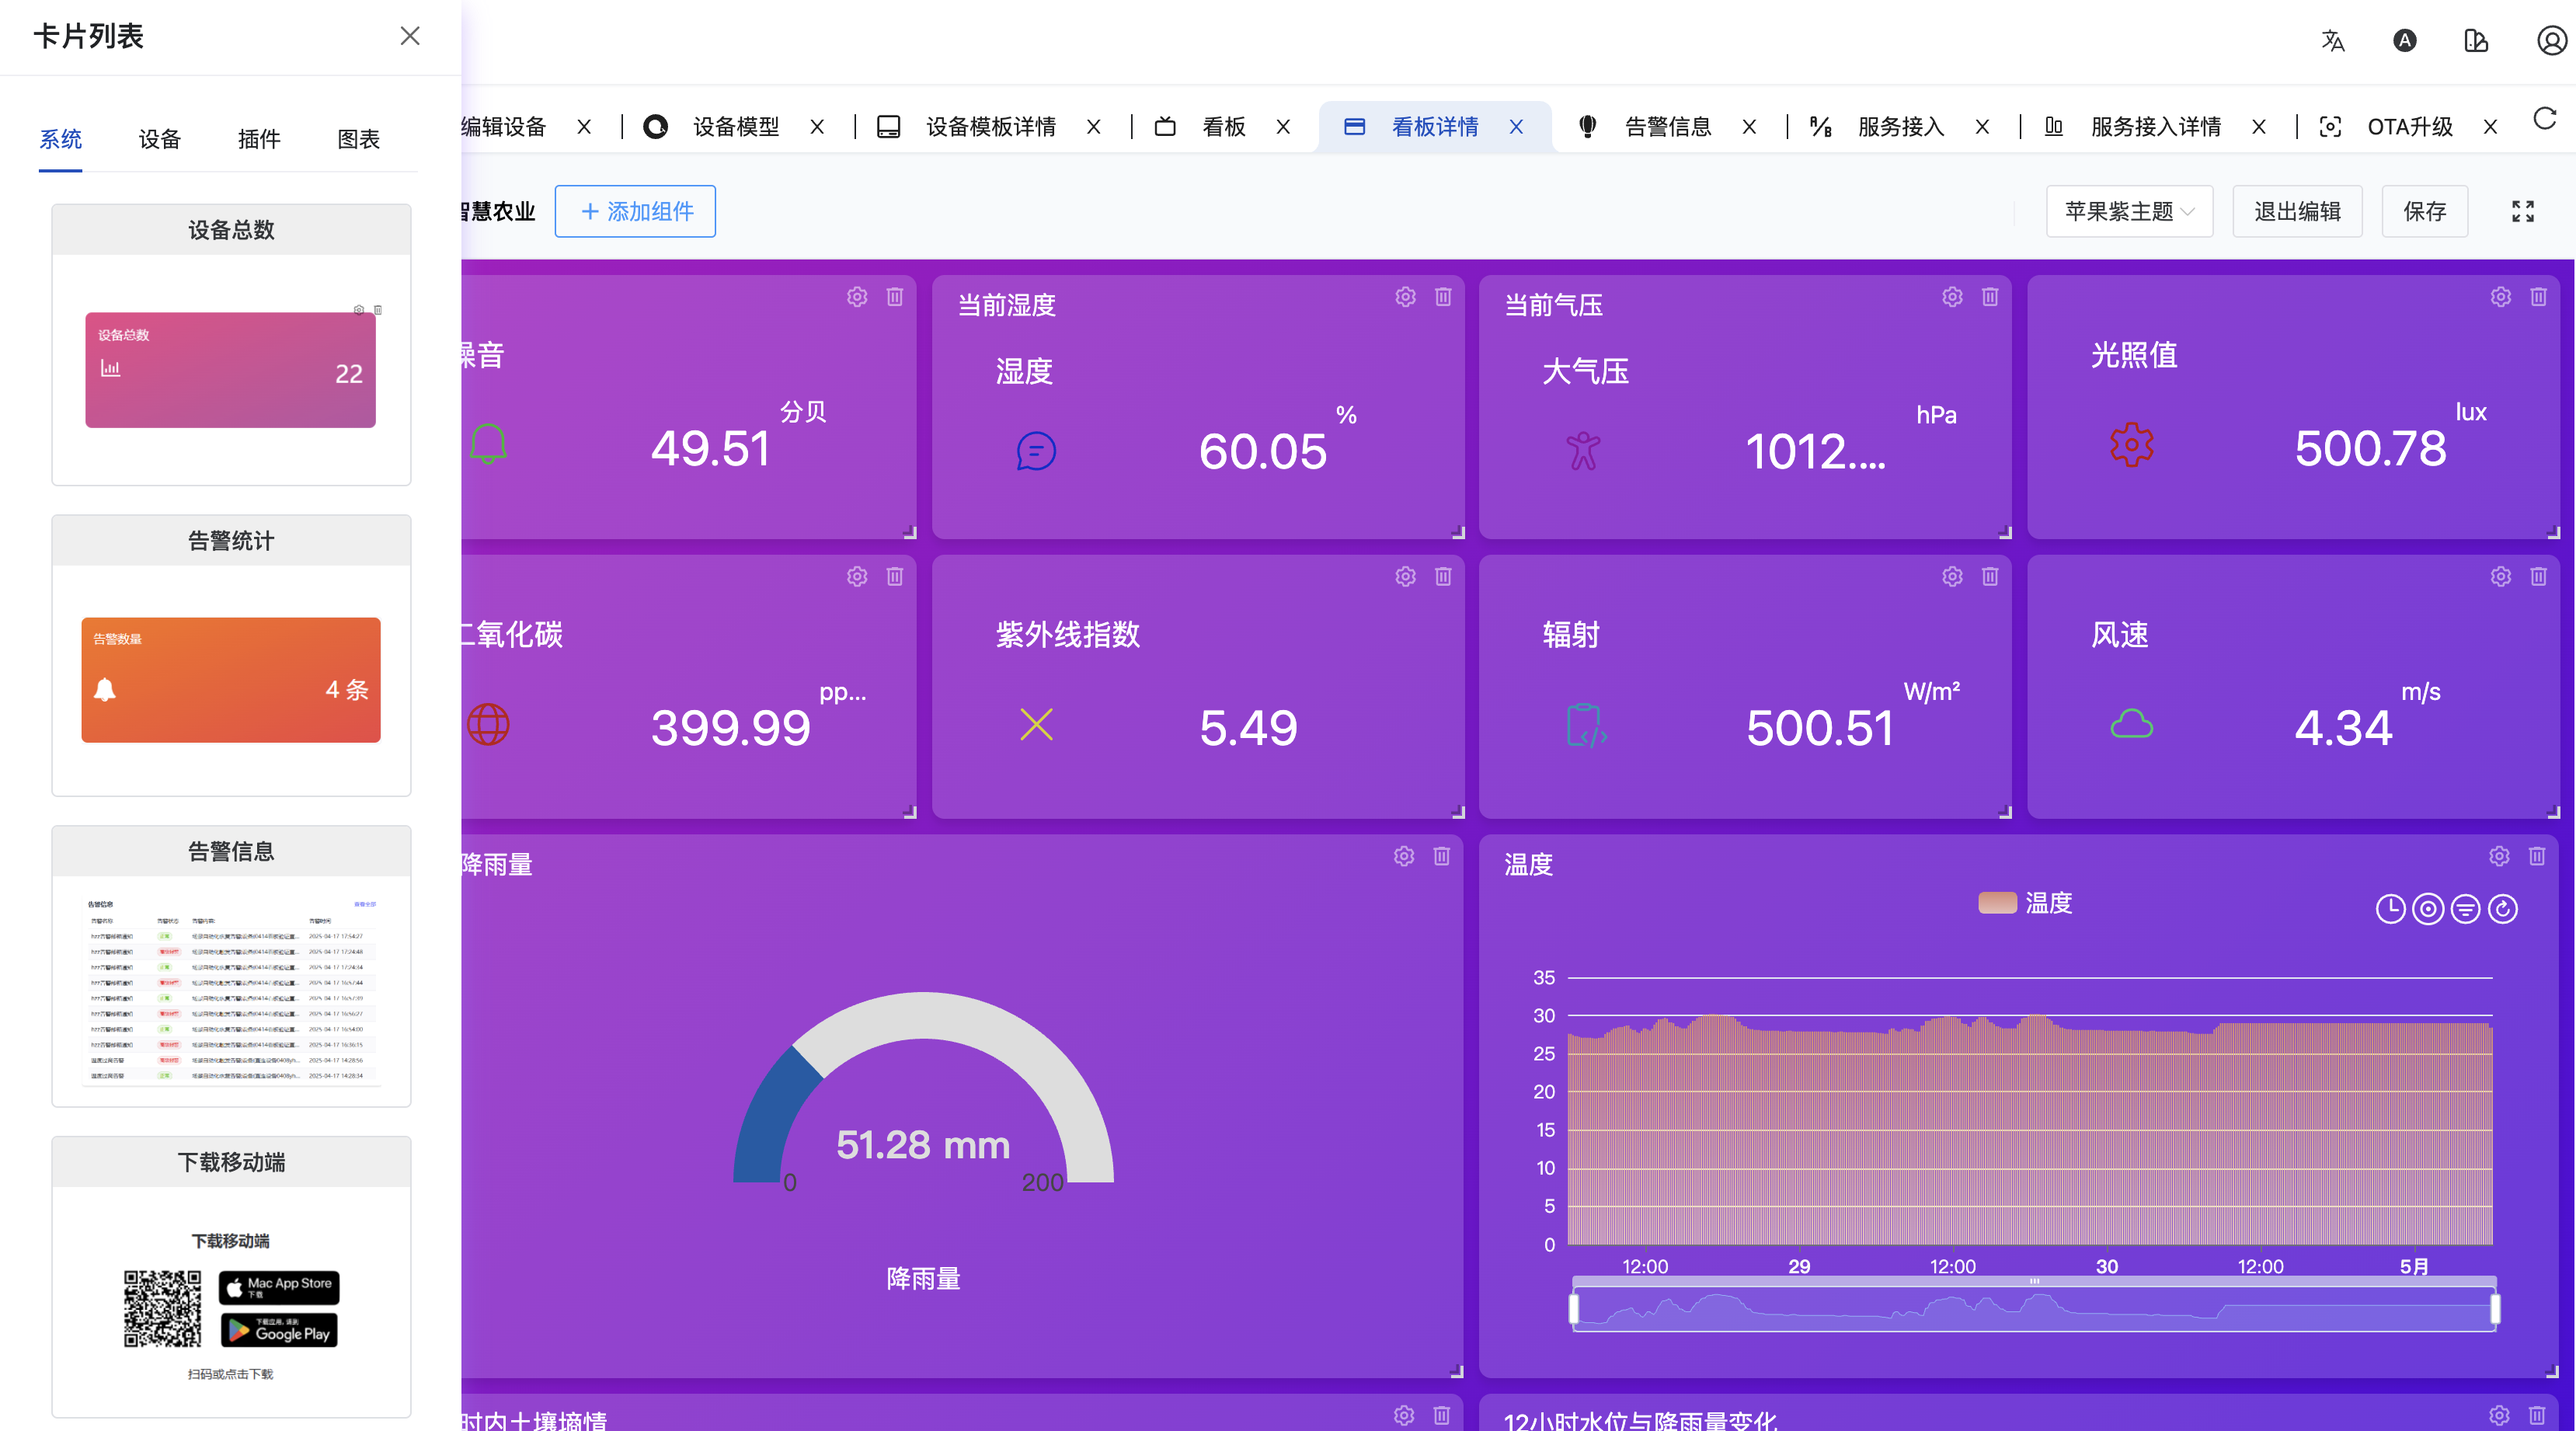Click the refresh icon beside tabs

2544,120
